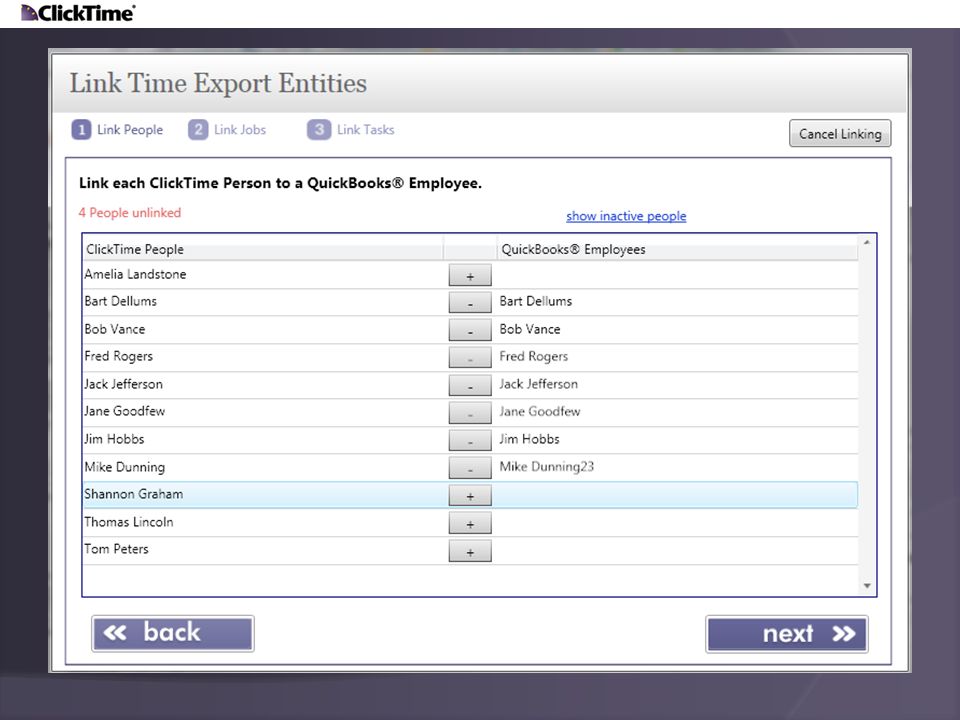
Task: Select Bart Dellums in ClickTime People
Action: (x=121, y=301)
